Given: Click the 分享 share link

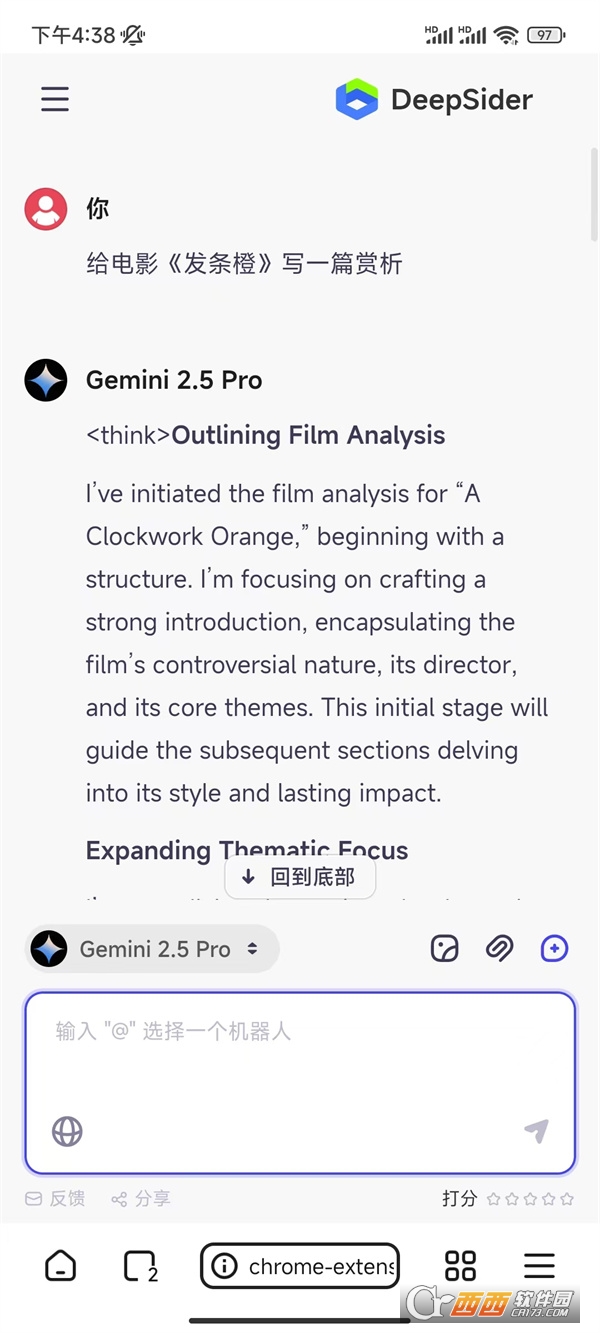Looking at the screenshot, I should [x=141, y=1198].
